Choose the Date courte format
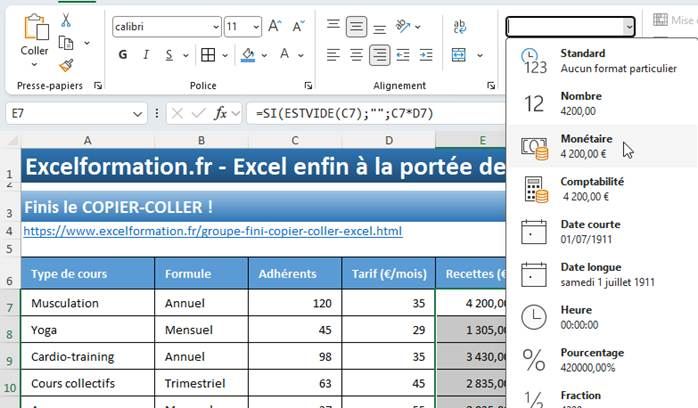The width and height of the screenshot is (698, 408). point(602,231)
